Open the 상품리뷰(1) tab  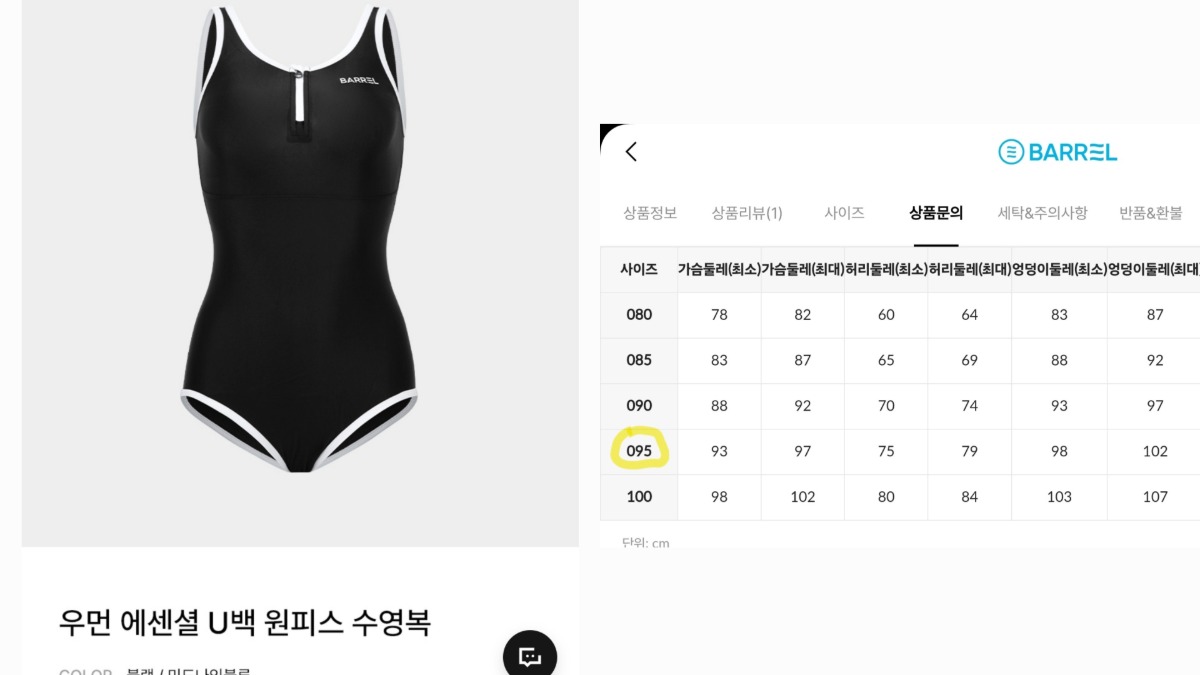(747, 213)
